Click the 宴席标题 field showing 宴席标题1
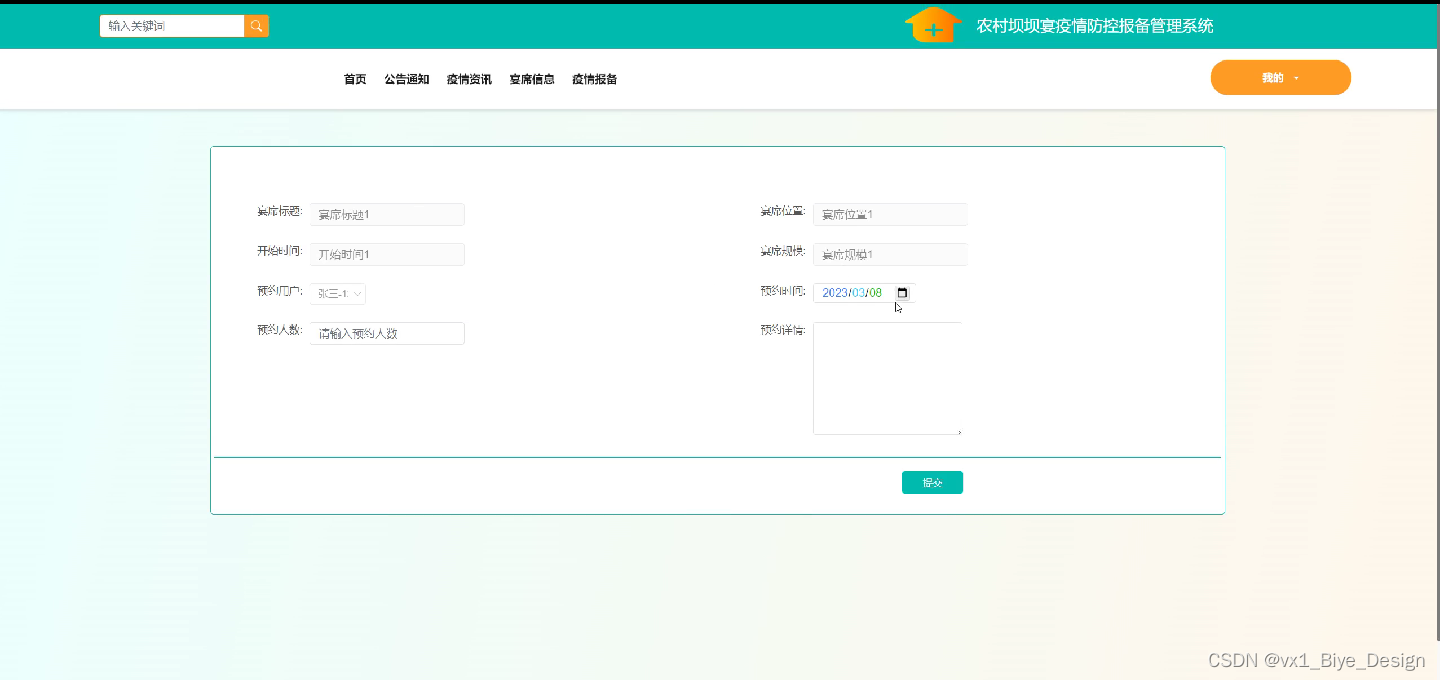This screenshot has height=680, width=1440. tap(387, 214)
